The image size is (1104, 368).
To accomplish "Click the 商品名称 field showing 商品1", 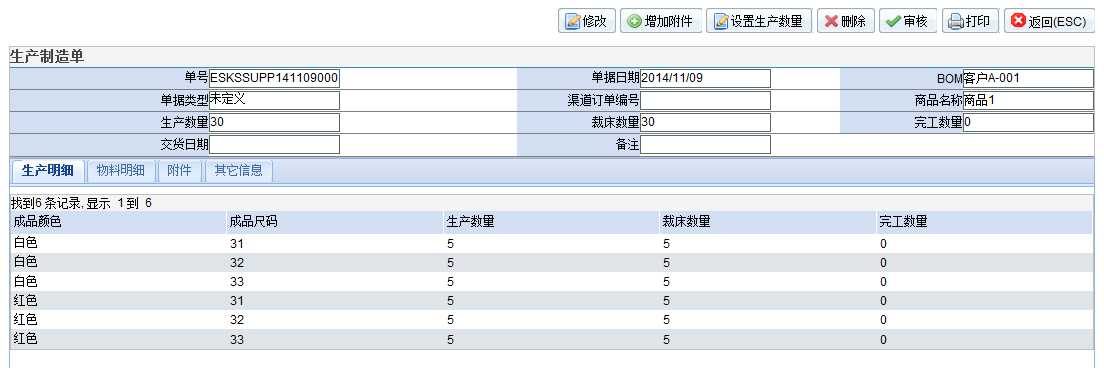I will pos(1028,101).
